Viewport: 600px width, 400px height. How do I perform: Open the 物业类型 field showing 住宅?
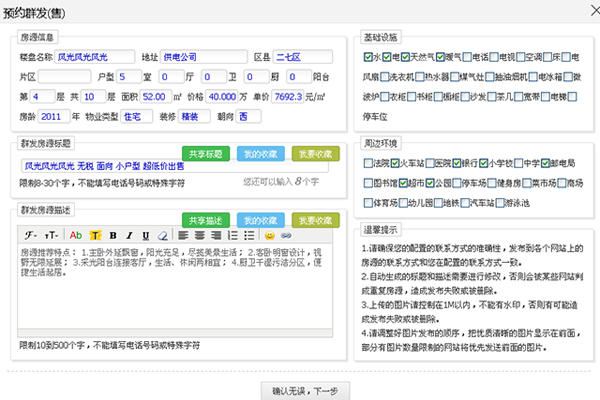click(x=137, y=116)
